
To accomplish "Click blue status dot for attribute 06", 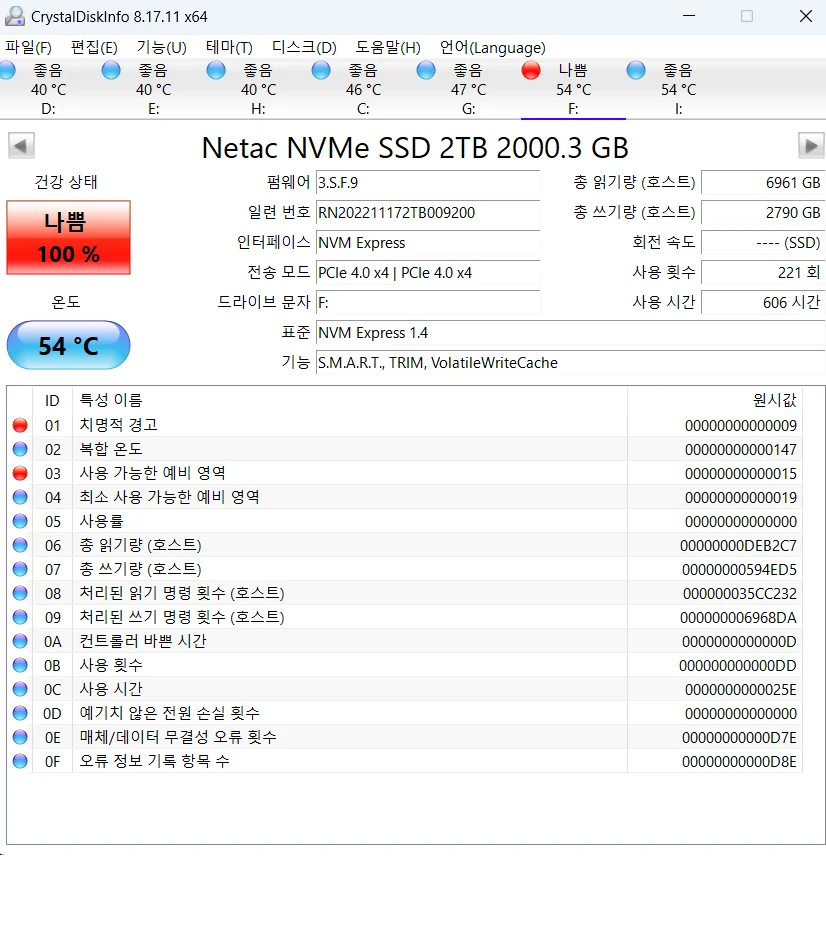I will click(x=20, y=545).
